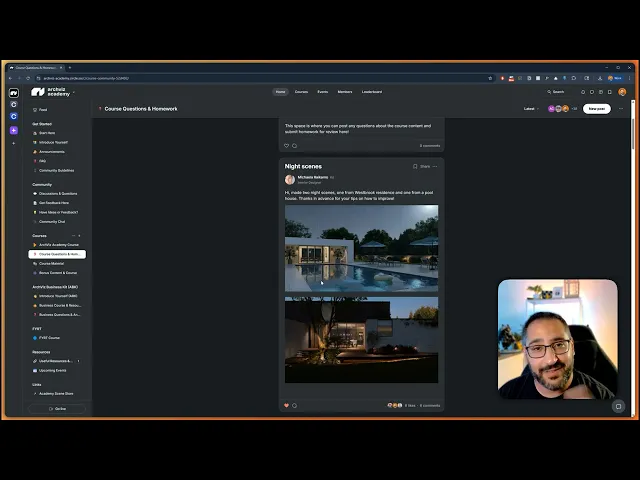
Task: Click the Michaela author avatar
Action: click(290, 180)
